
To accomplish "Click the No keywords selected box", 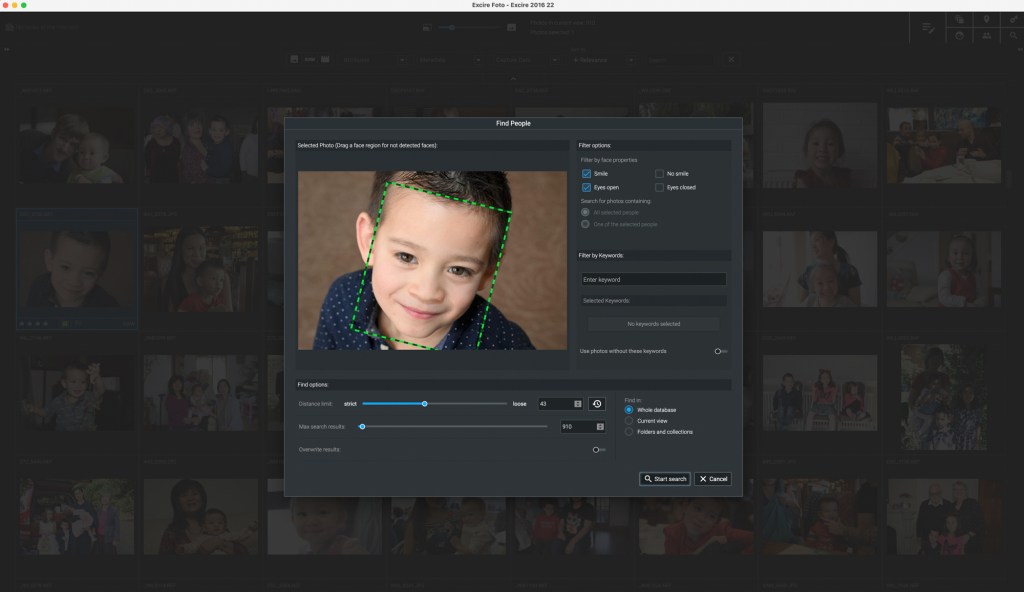I will [x=653, y=324].
